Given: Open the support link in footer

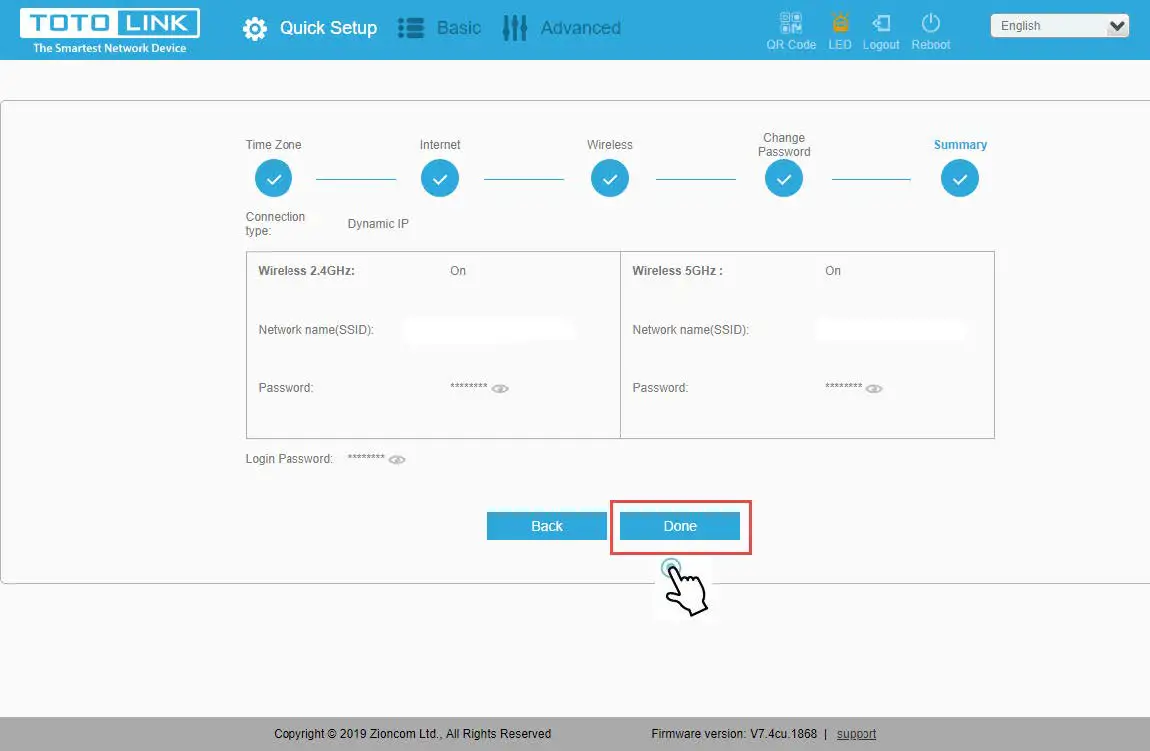Looking at the screenshot, I should [x=856, y=733].
